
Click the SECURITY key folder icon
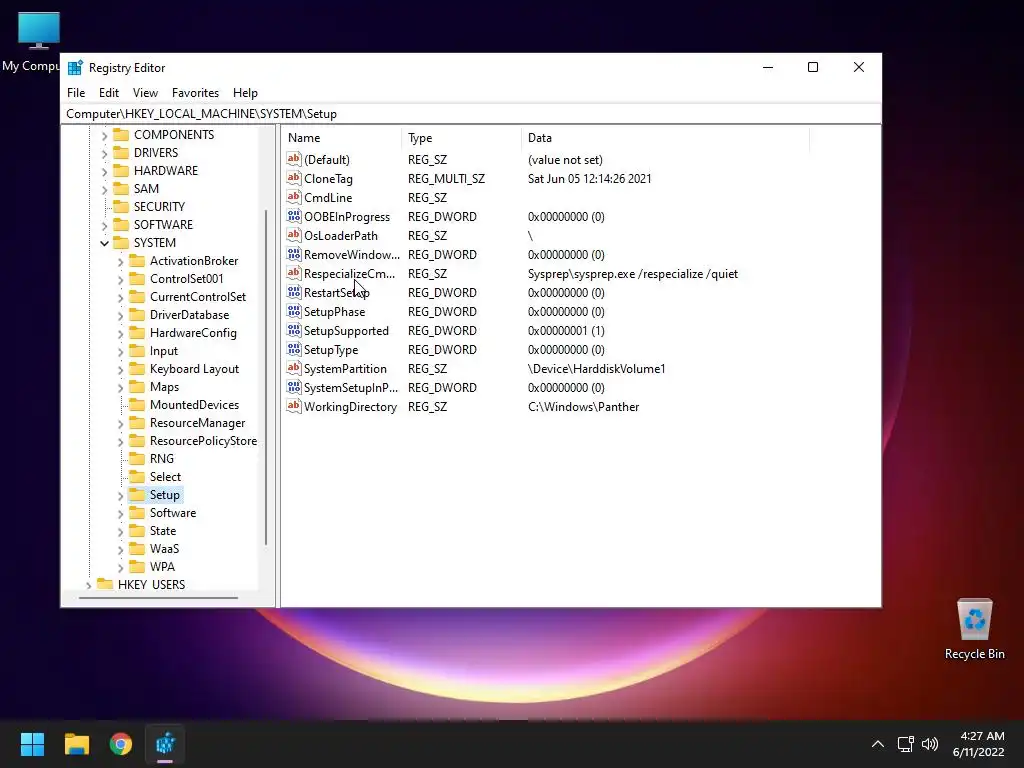pyautogui.click(x=121, y=206)
